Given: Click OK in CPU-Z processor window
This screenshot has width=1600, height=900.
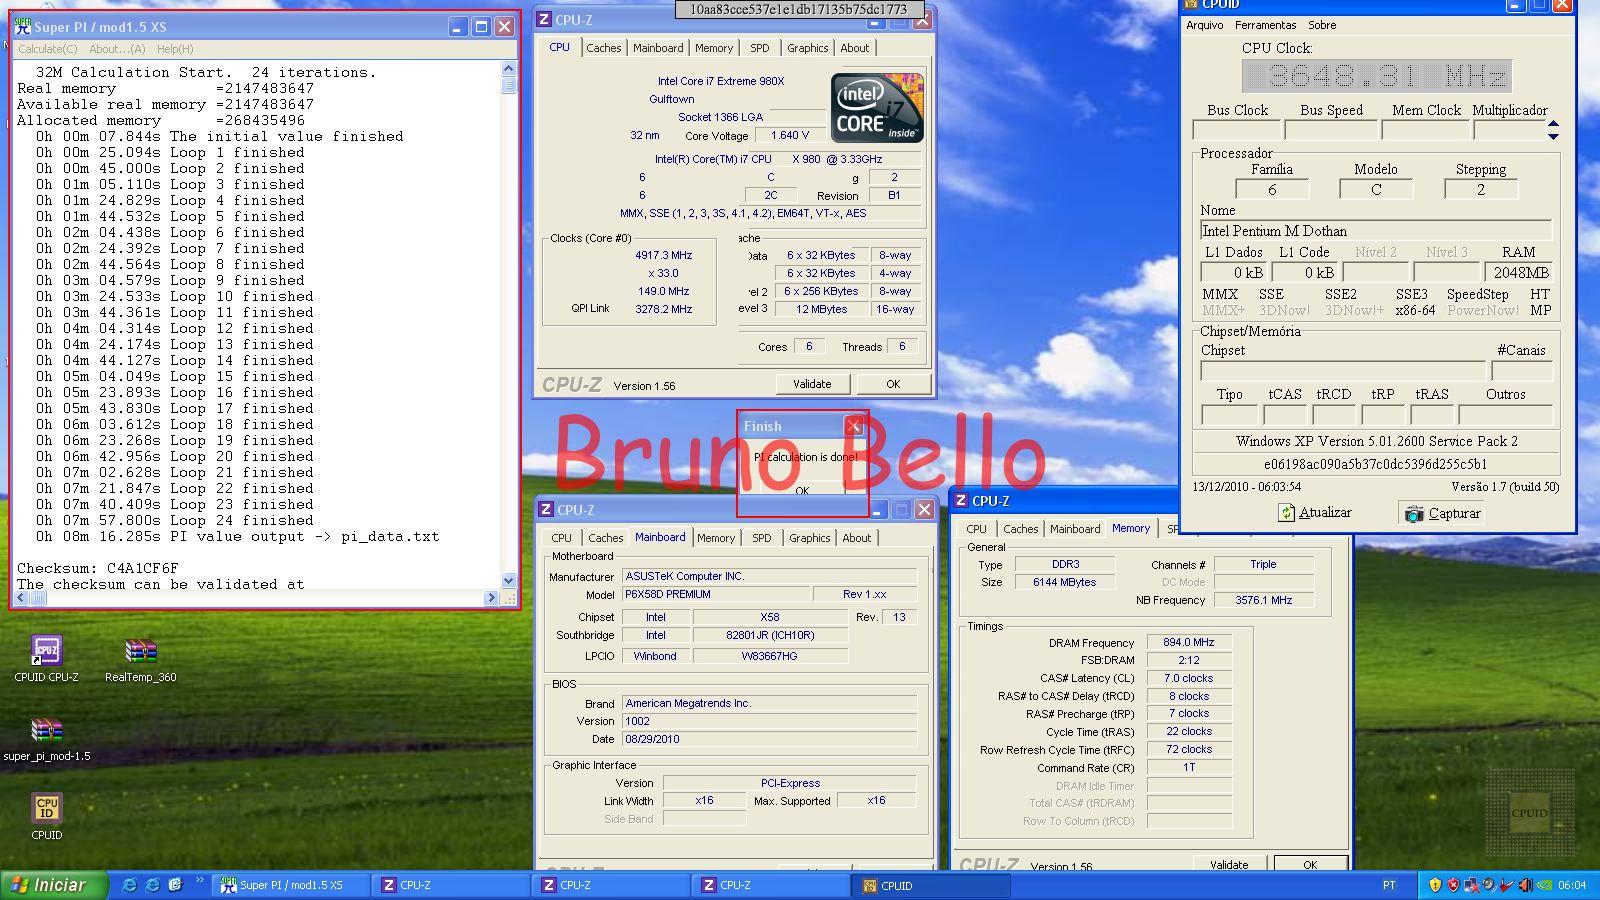Looking at the screenshot, I should (893, 384).
